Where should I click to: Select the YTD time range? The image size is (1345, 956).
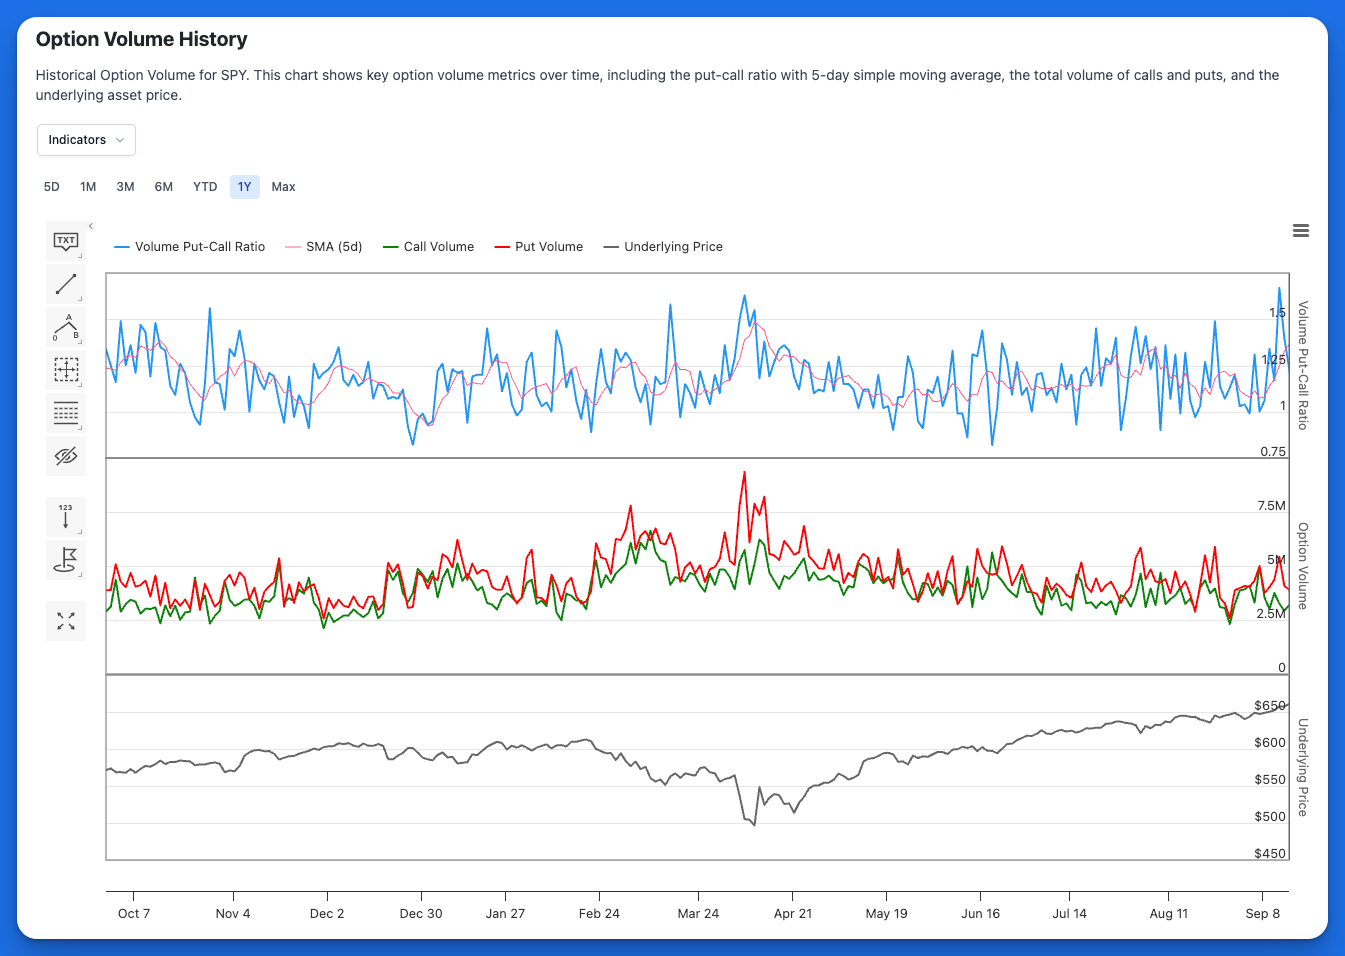[x=205, y=187]
